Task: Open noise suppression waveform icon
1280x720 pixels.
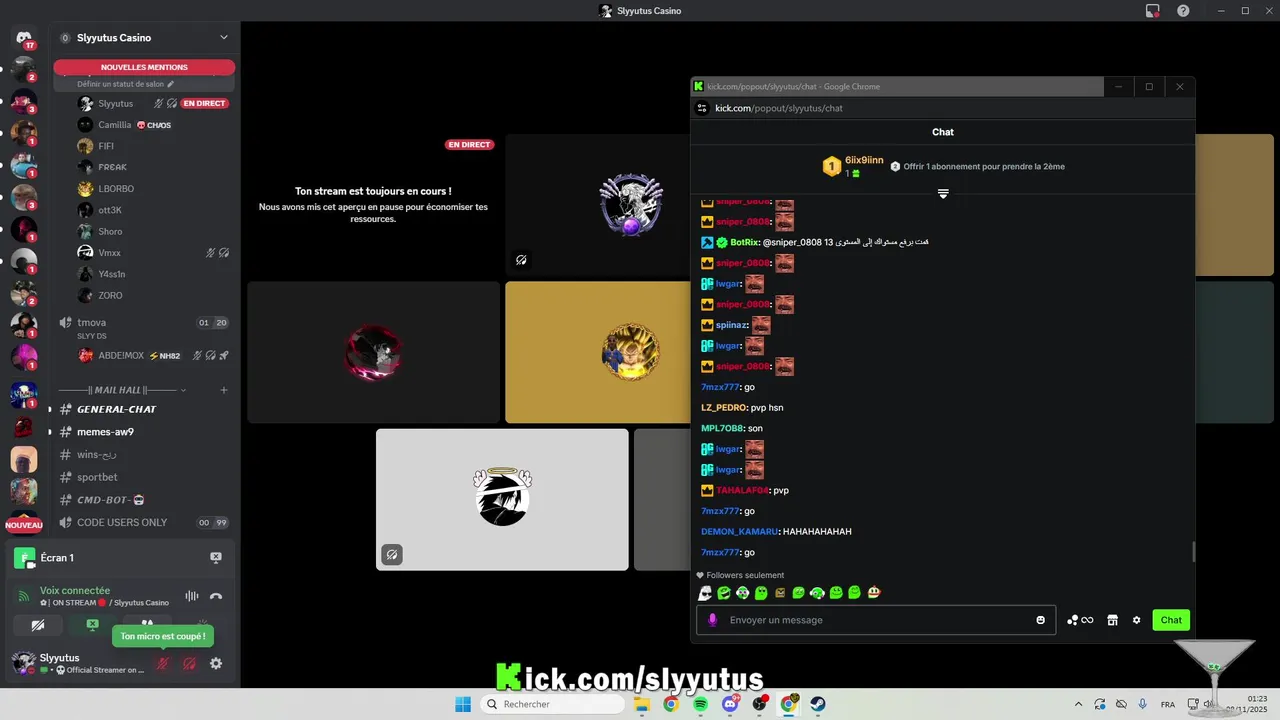Action: (x=191, y=596)
